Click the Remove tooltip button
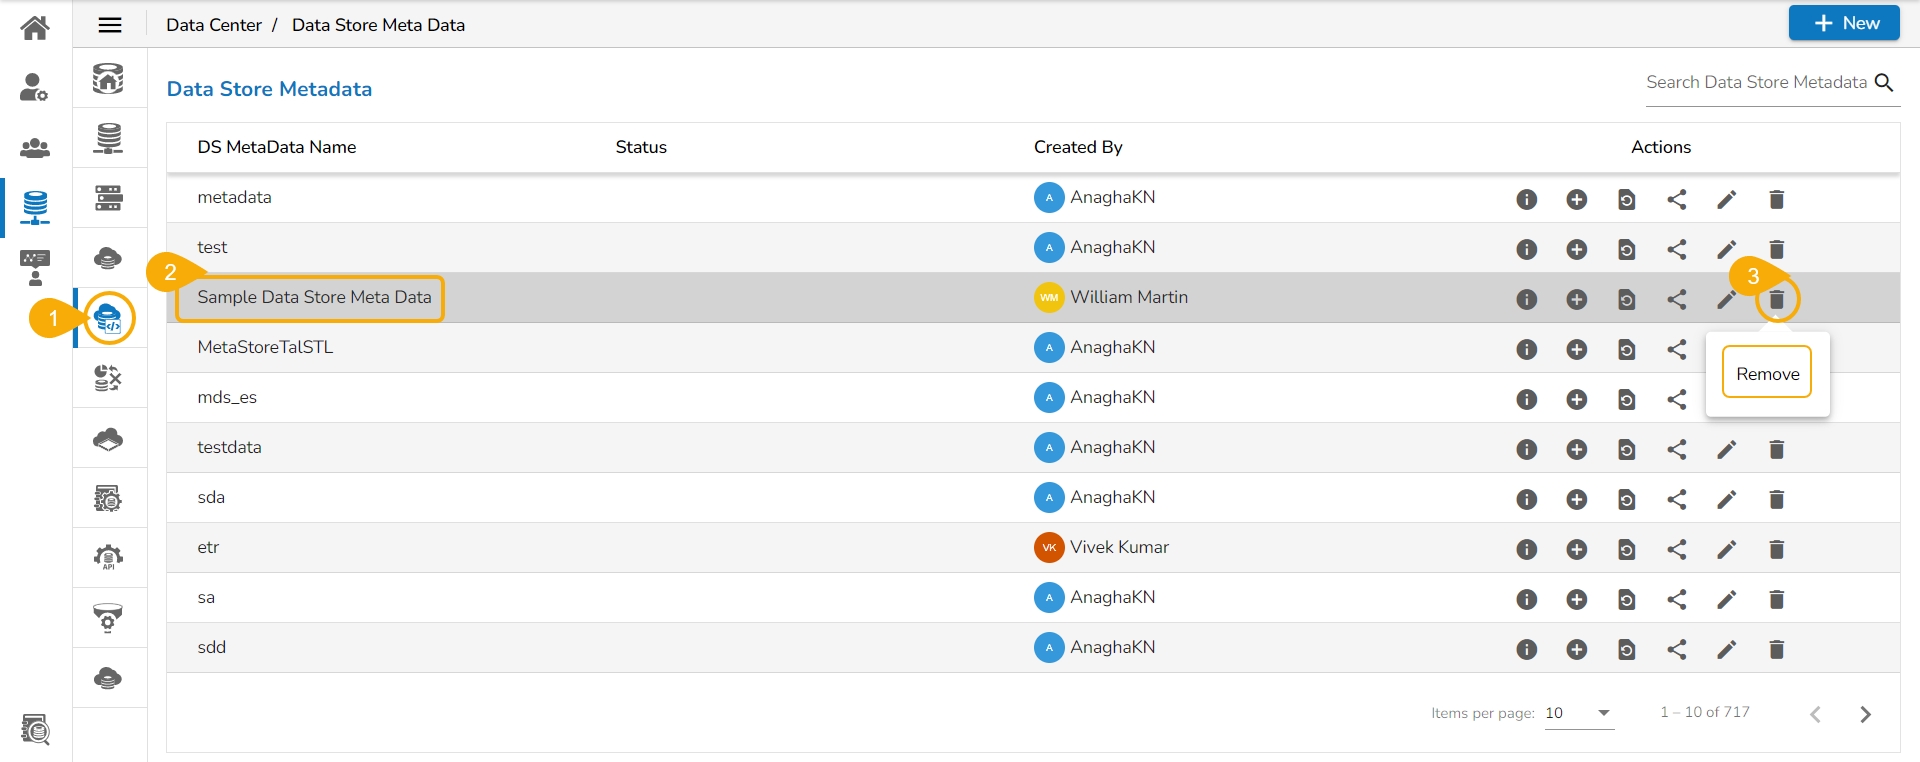Screen dimensions: 1920x762 1767,374
